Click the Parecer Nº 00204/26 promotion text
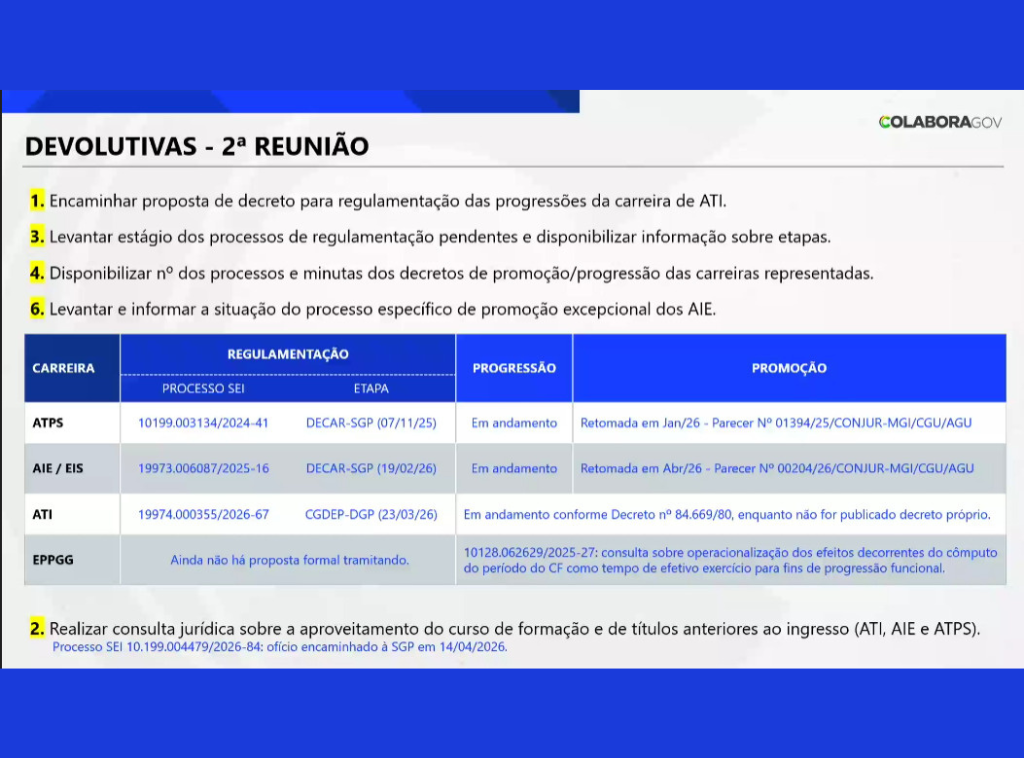Viewport: 1024px width, 758px height. (777, 468)
